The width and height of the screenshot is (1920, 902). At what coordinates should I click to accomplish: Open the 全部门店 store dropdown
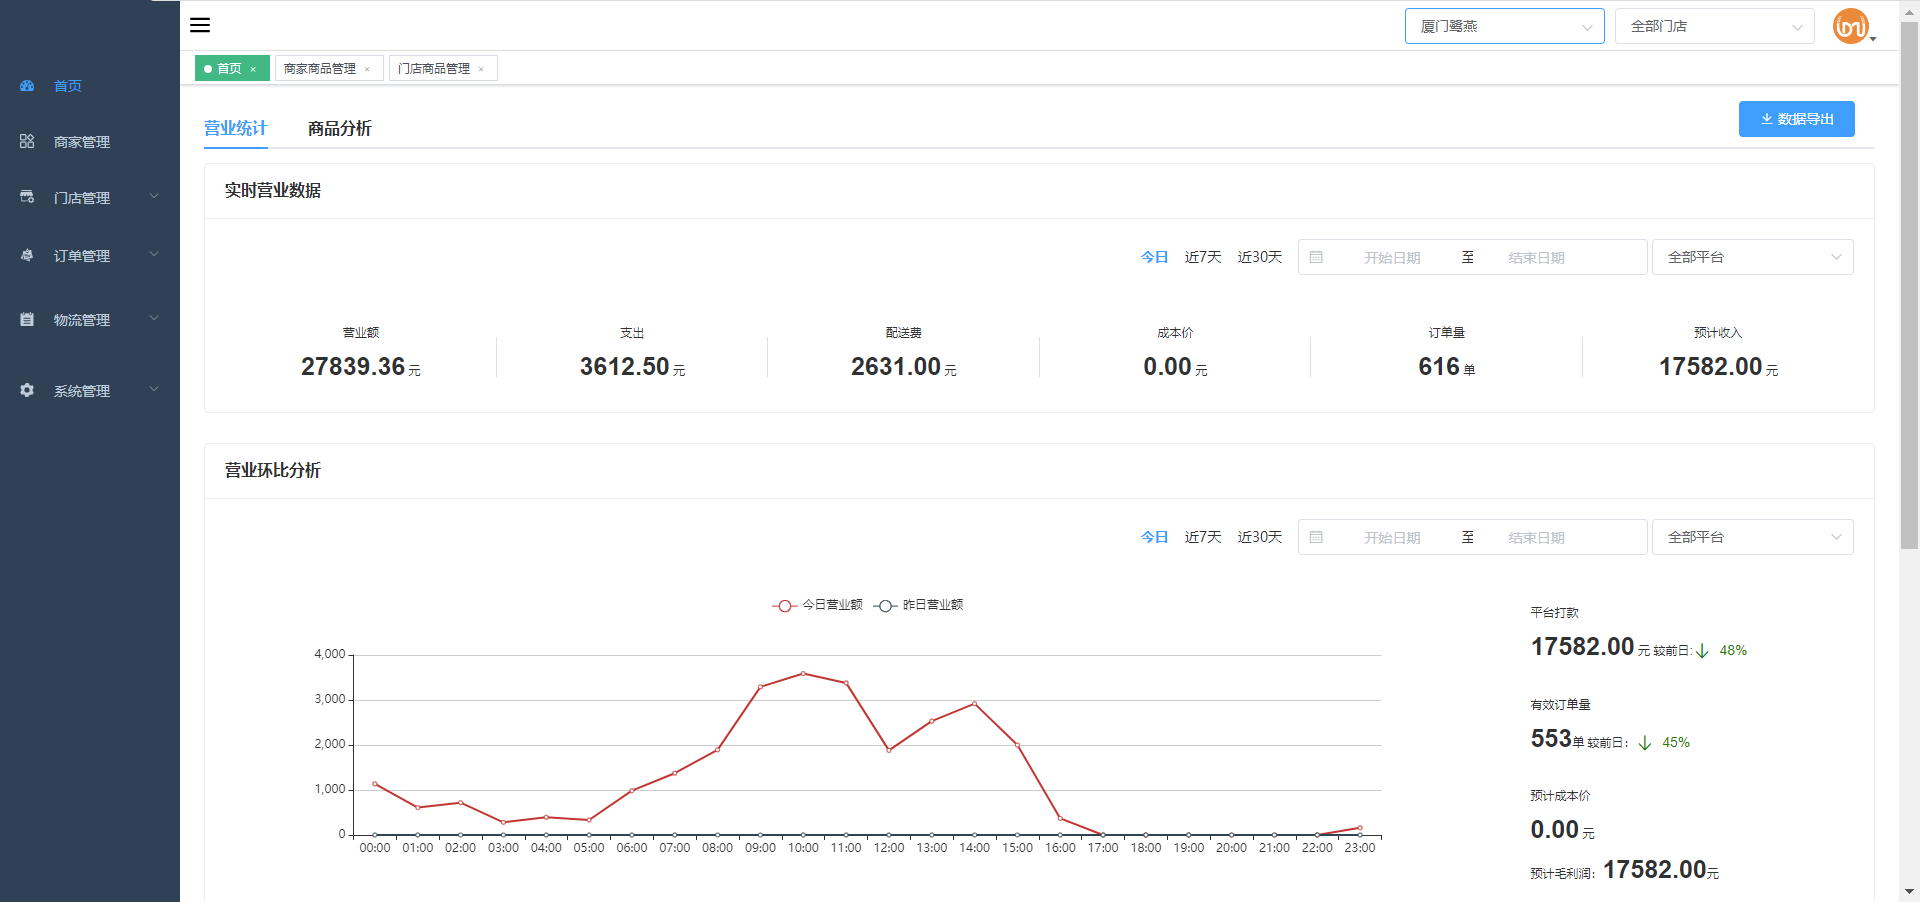tap(1714, 26)
